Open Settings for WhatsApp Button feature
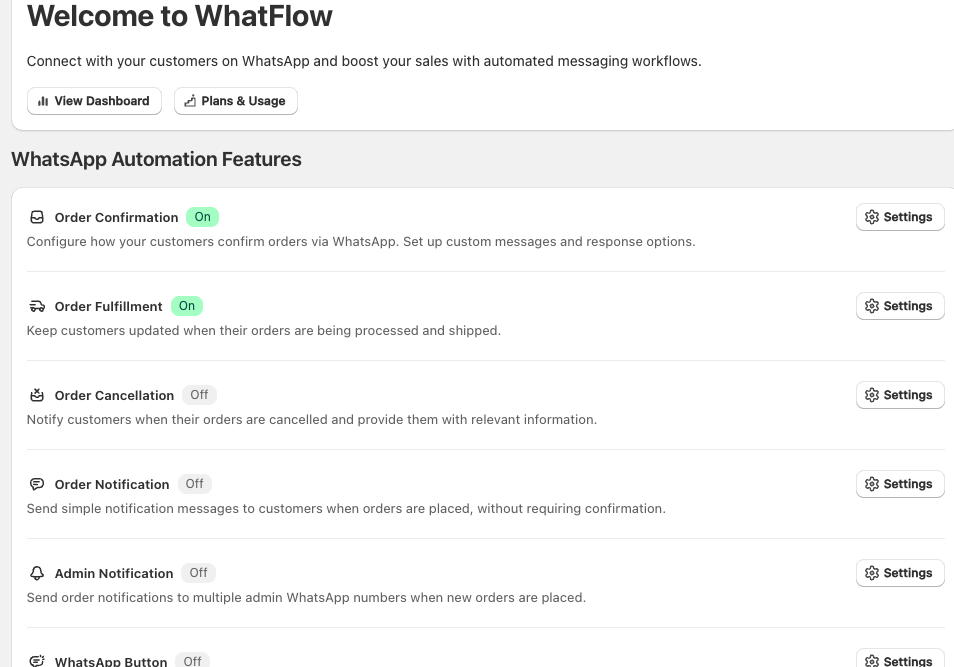This screenshot has height=667, width=954. click(x=900, y=660)
